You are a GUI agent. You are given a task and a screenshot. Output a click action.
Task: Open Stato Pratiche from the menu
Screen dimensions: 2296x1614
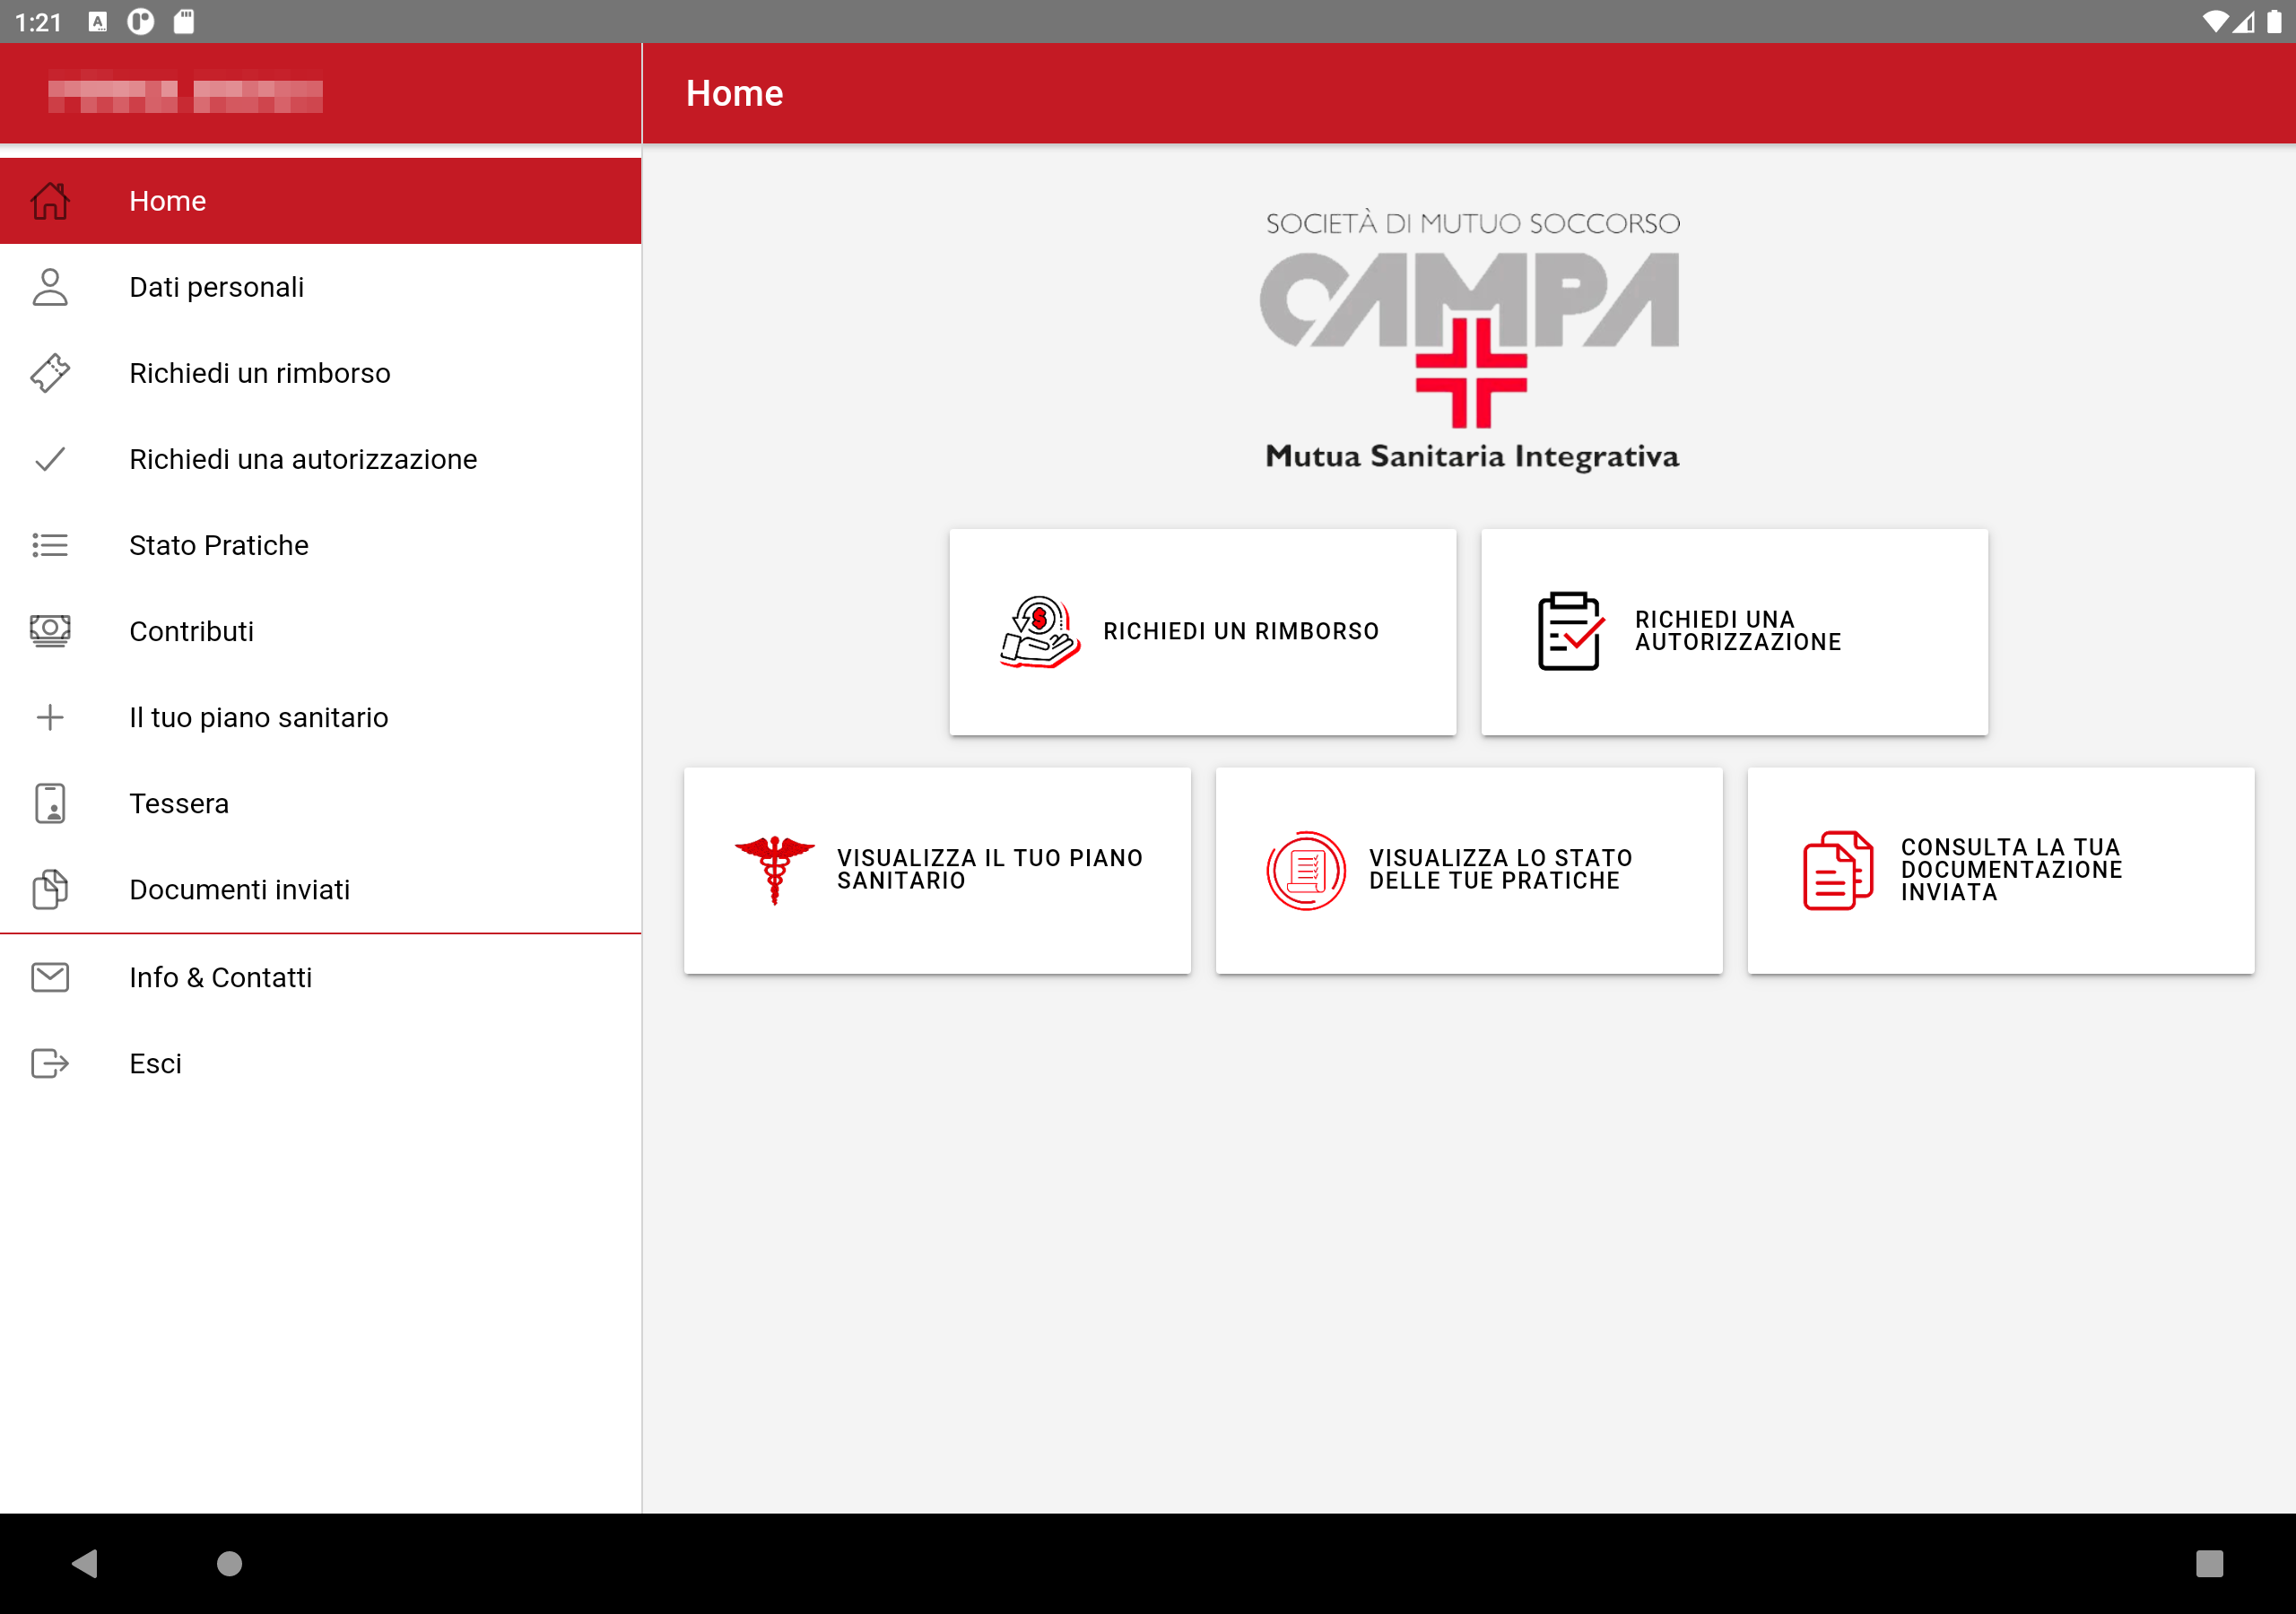click(x=219, y=545)
